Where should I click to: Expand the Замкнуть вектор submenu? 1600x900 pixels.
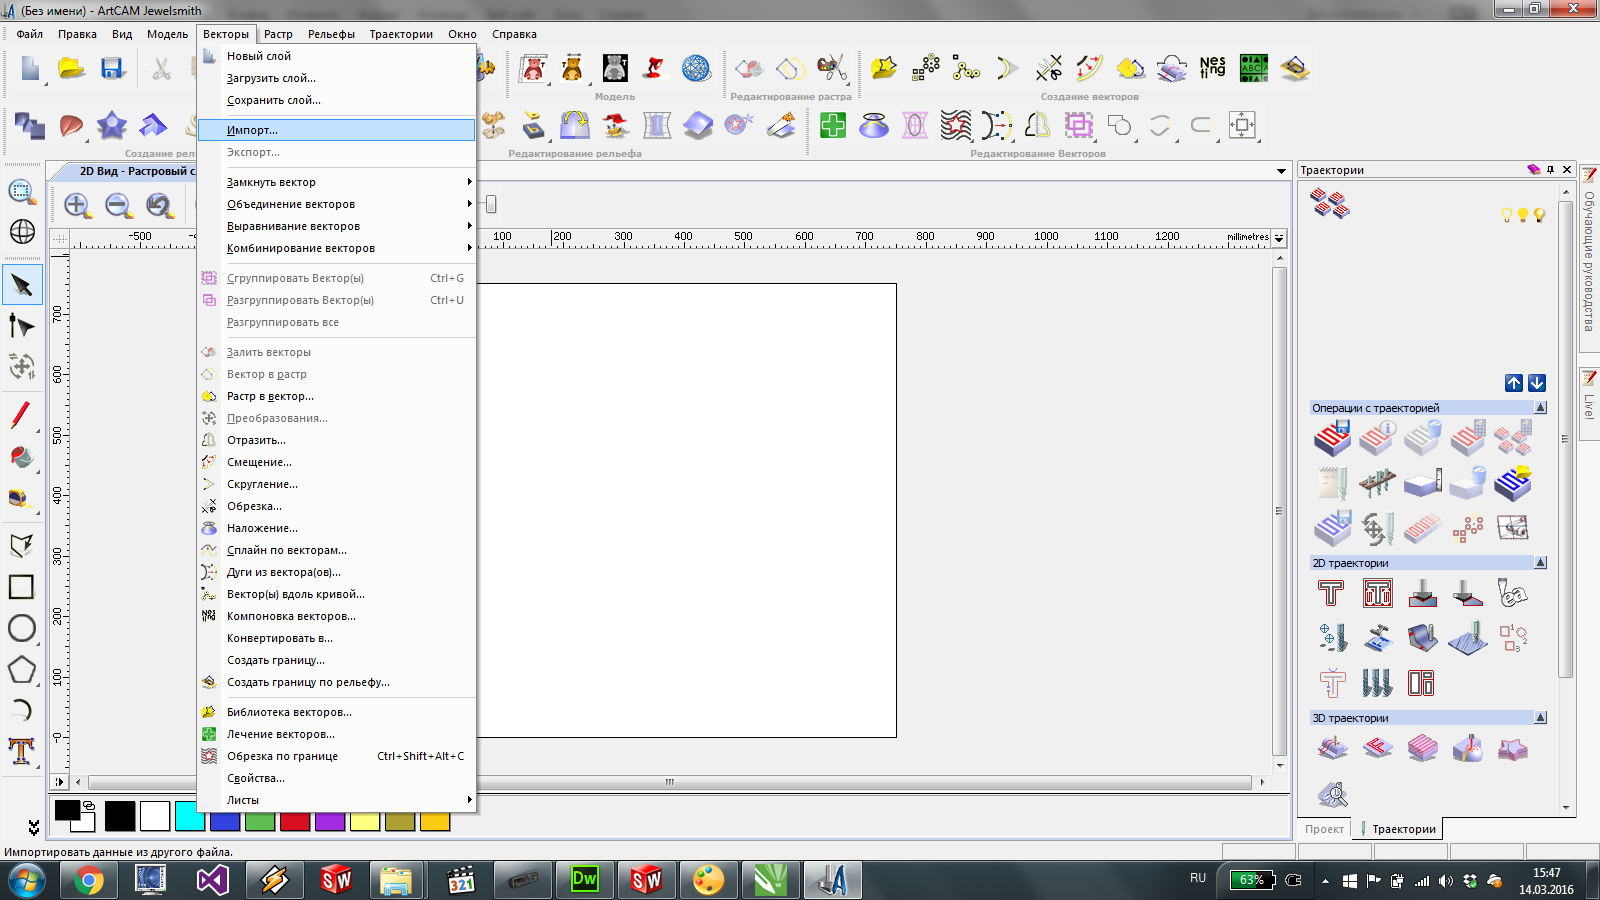[336, 182]
